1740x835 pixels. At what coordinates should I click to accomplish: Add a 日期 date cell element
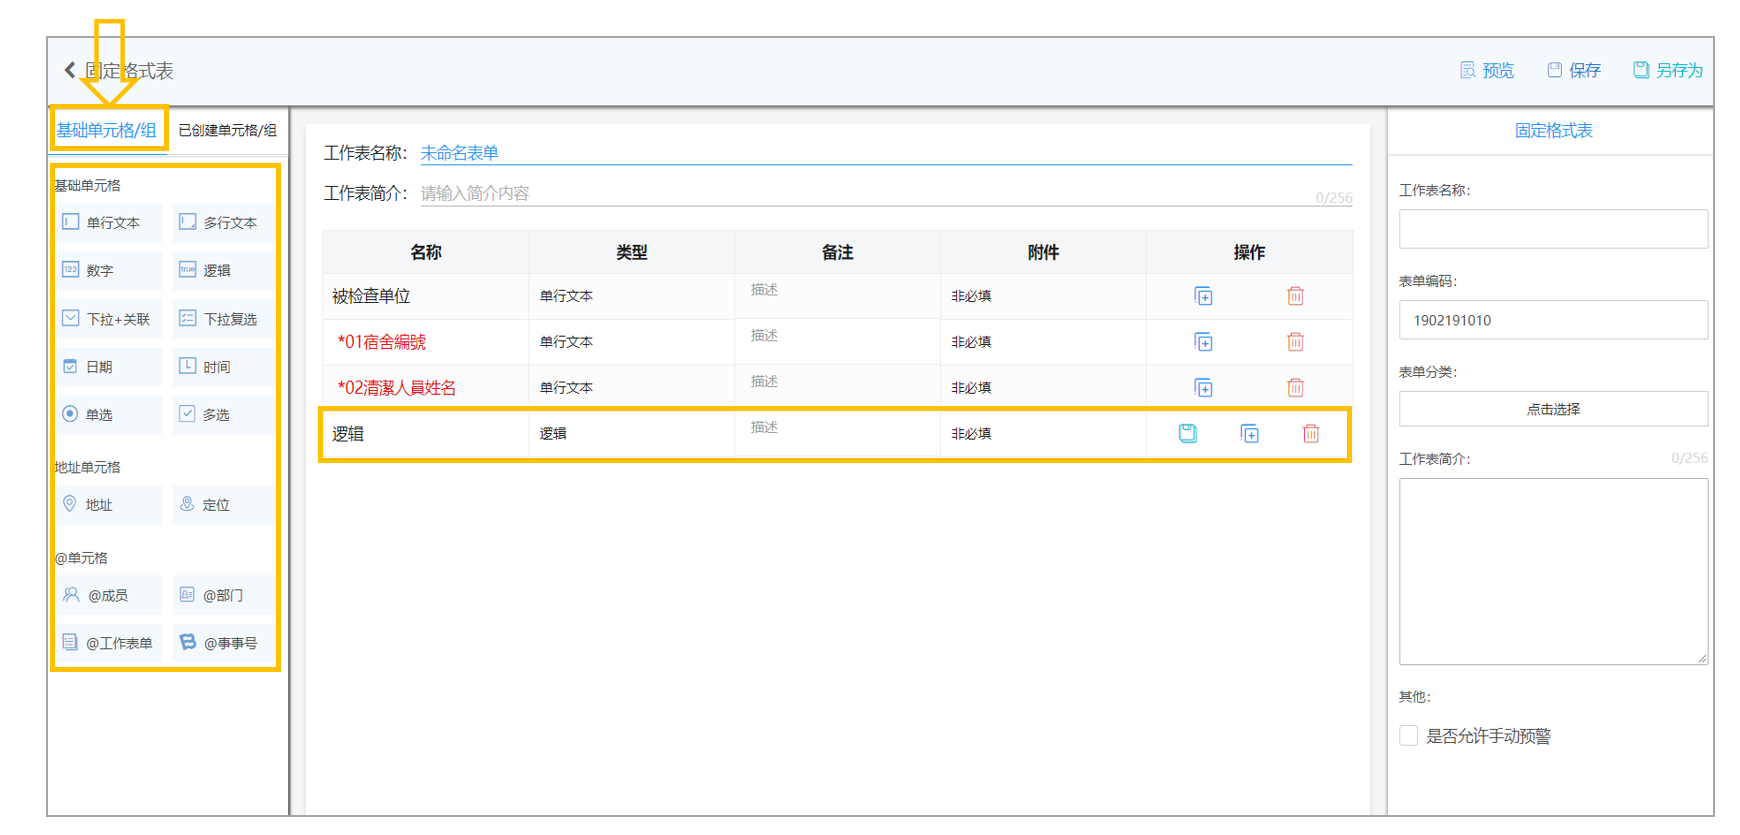coord(109,367)
